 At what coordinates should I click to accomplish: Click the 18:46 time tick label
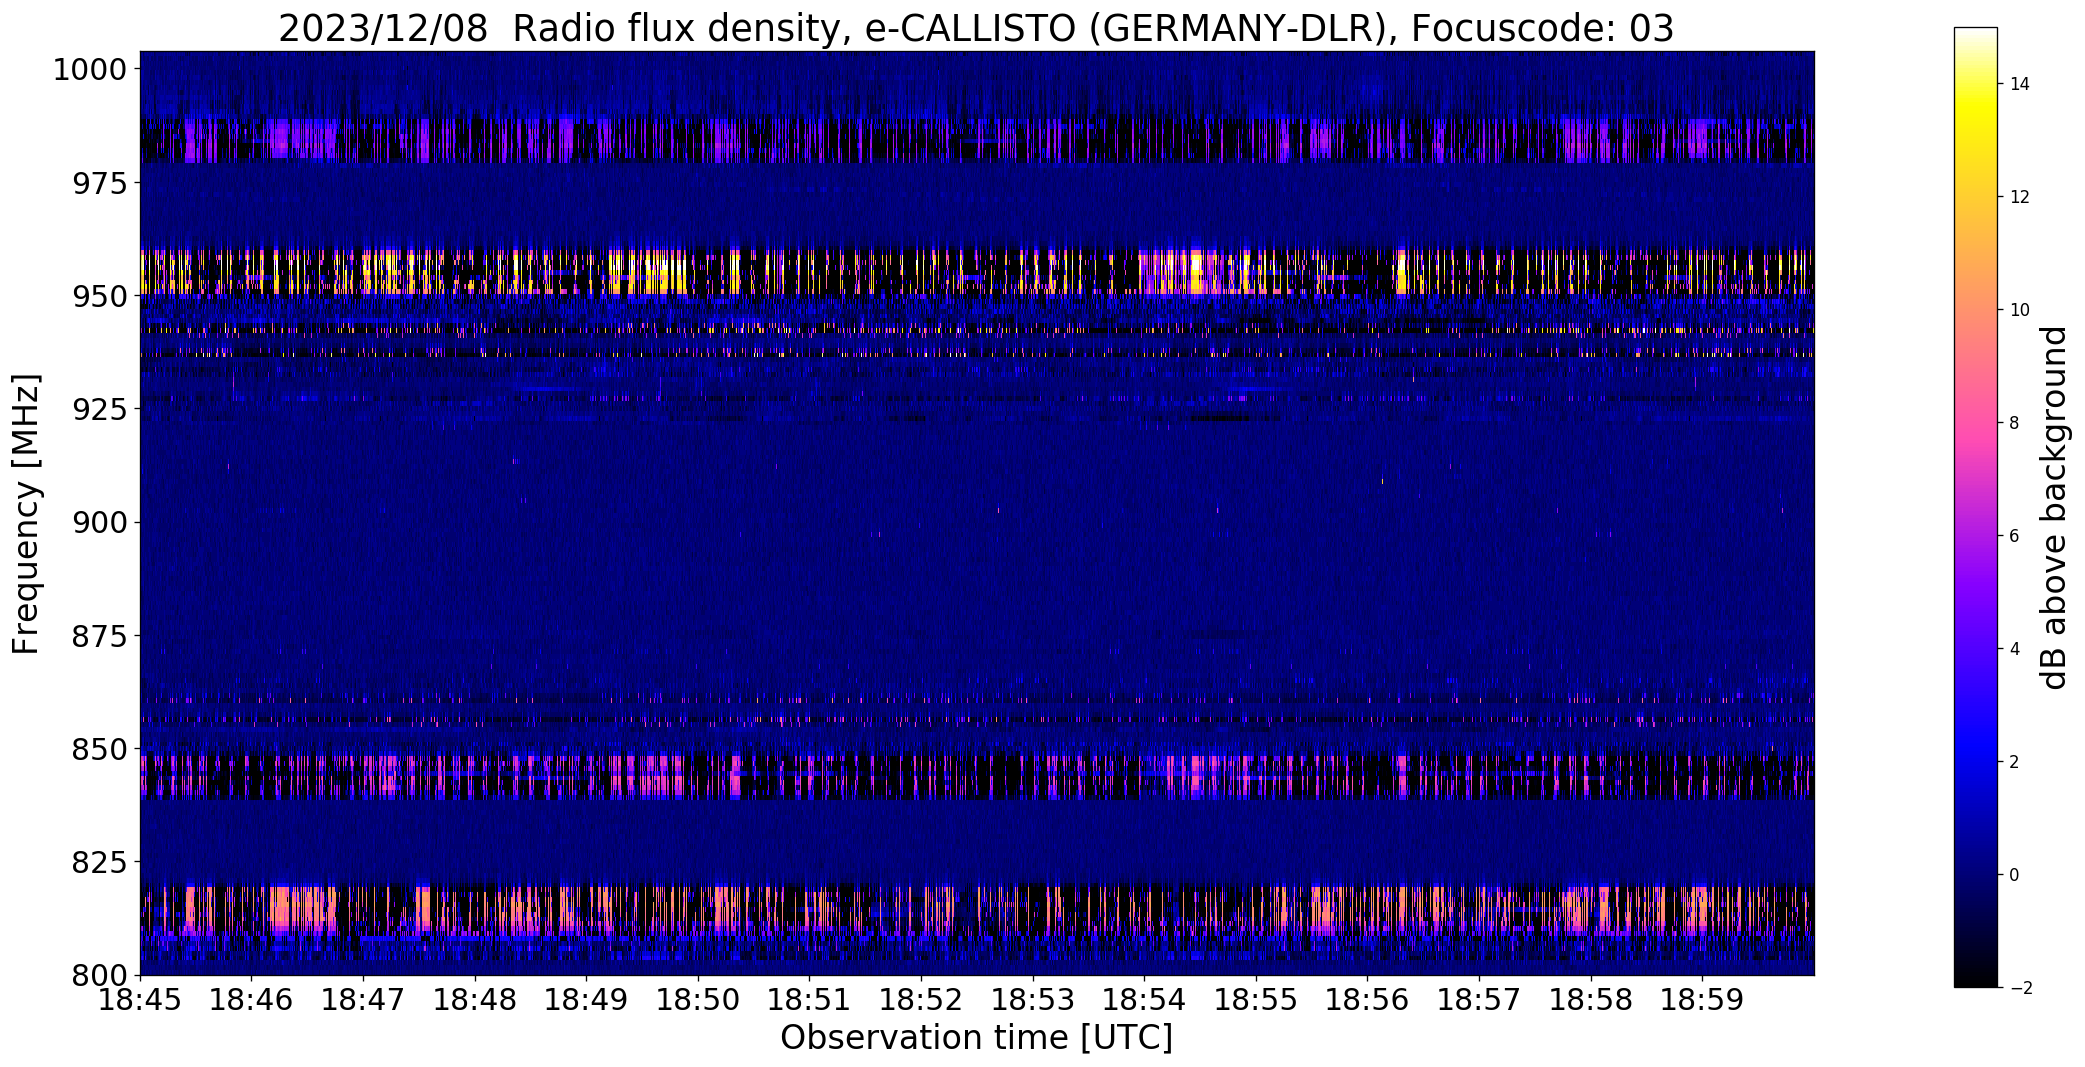tap(252, 1000)
